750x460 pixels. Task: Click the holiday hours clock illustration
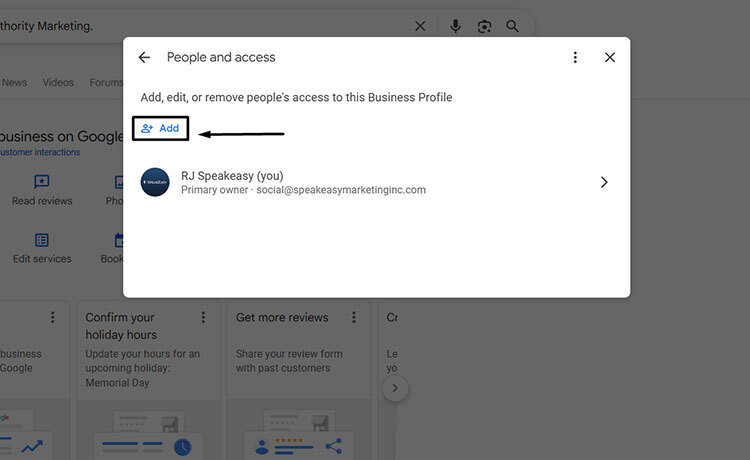pos(182,447)
